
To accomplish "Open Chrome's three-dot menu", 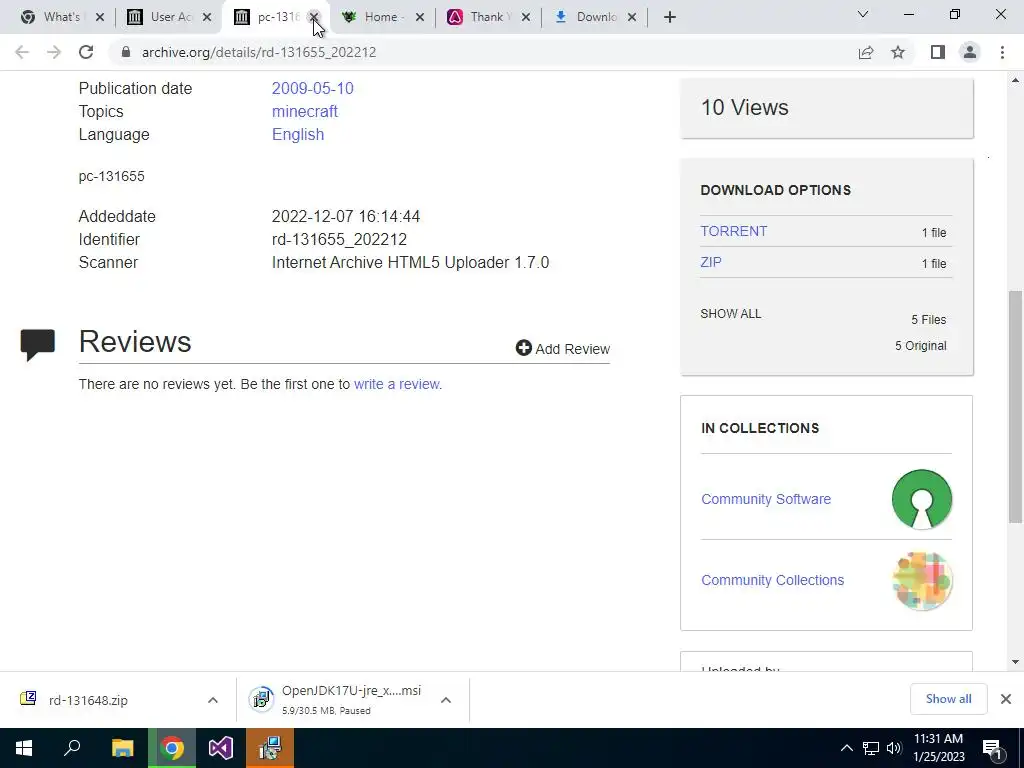I will 1002,52.
